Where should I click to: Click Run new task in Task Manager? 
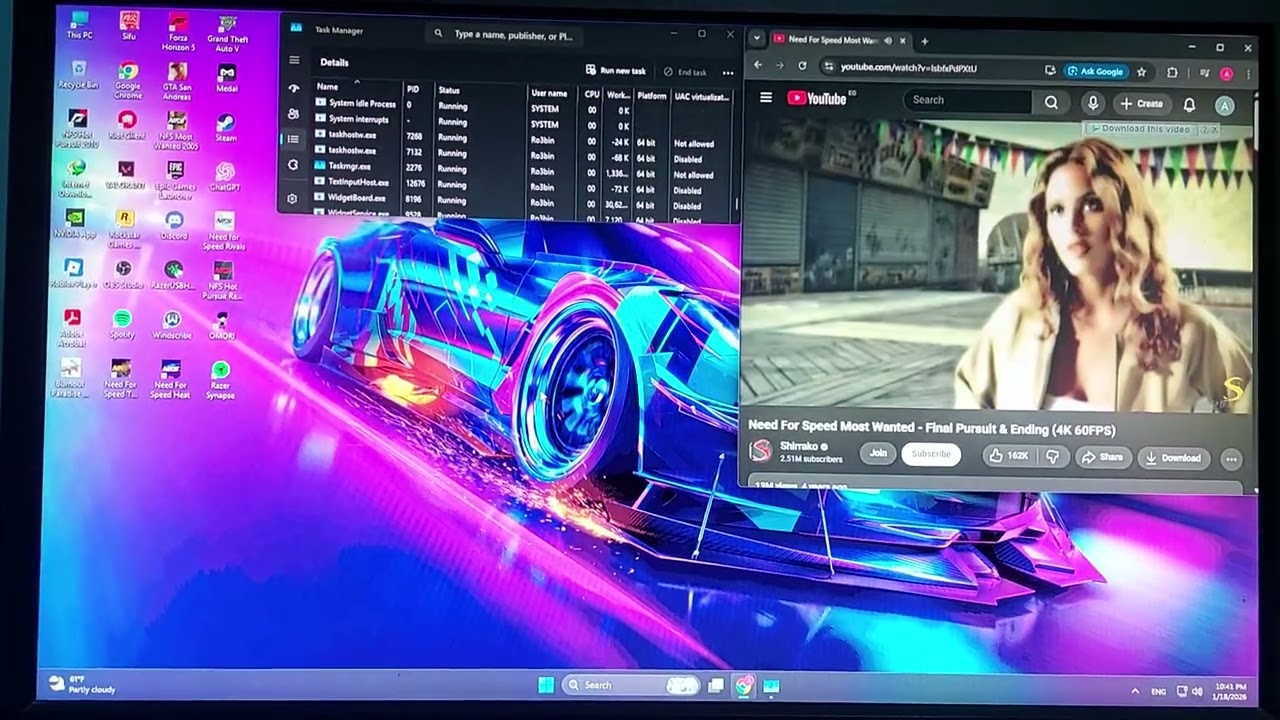coord(615,71)
